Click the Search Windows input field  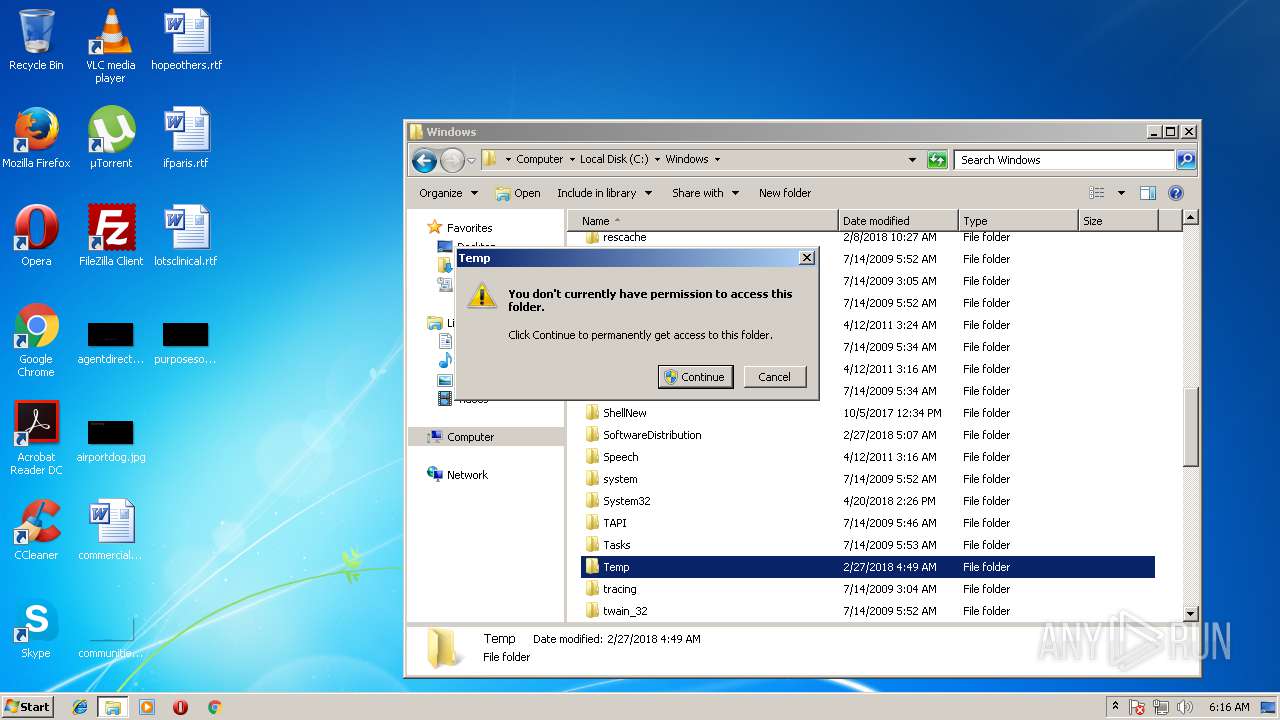[1064, 160]
